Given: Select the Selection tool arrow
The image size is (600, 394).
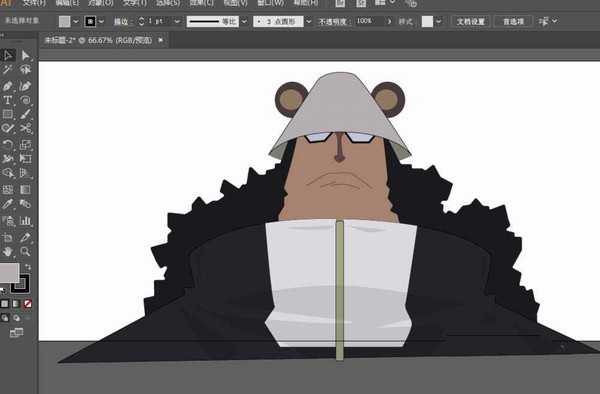Looking at the screenshot, I should (x=8, y=56).
